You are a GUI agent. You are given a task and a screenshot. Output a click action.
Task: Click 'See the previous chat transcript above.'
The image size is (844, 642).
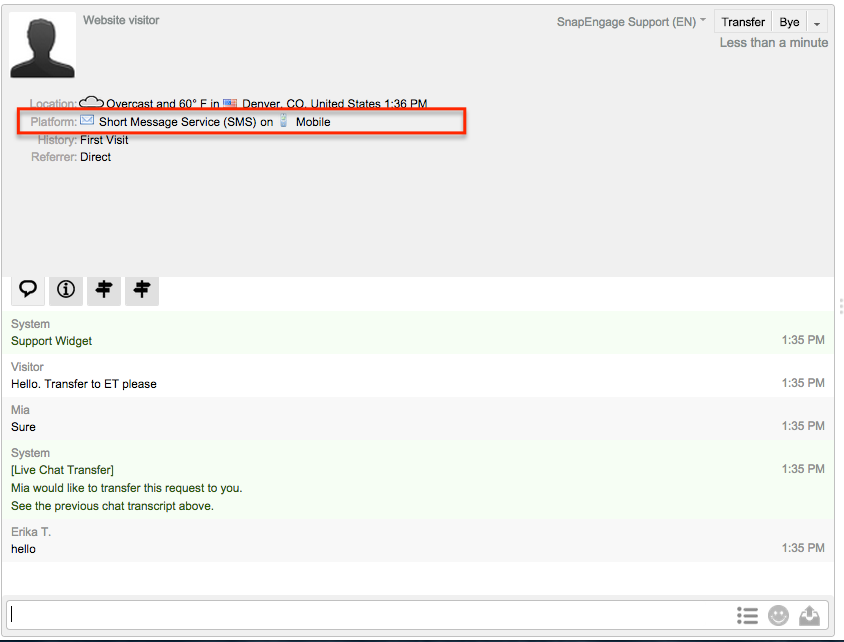click(112, 506)
